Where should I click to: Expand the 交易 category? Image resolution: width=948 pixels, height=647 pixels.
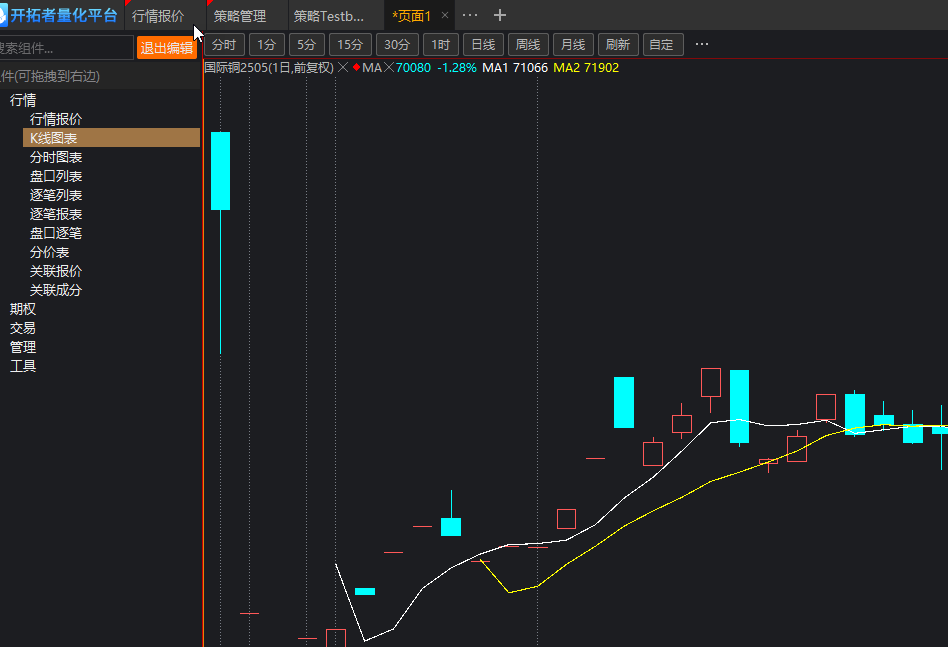point(23,328)
